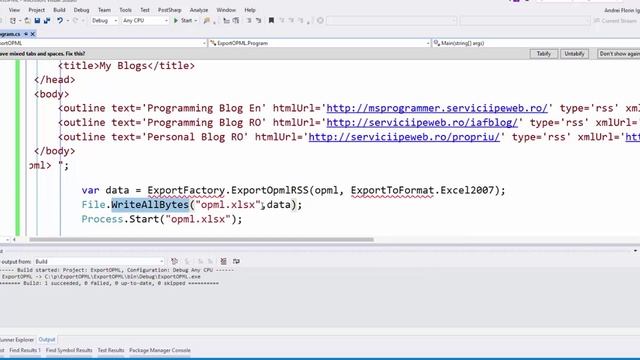This screenshot has width=640, height=360.
Task: Click the 'Build: 1 succeeded' output line
Action: [109, 283]
